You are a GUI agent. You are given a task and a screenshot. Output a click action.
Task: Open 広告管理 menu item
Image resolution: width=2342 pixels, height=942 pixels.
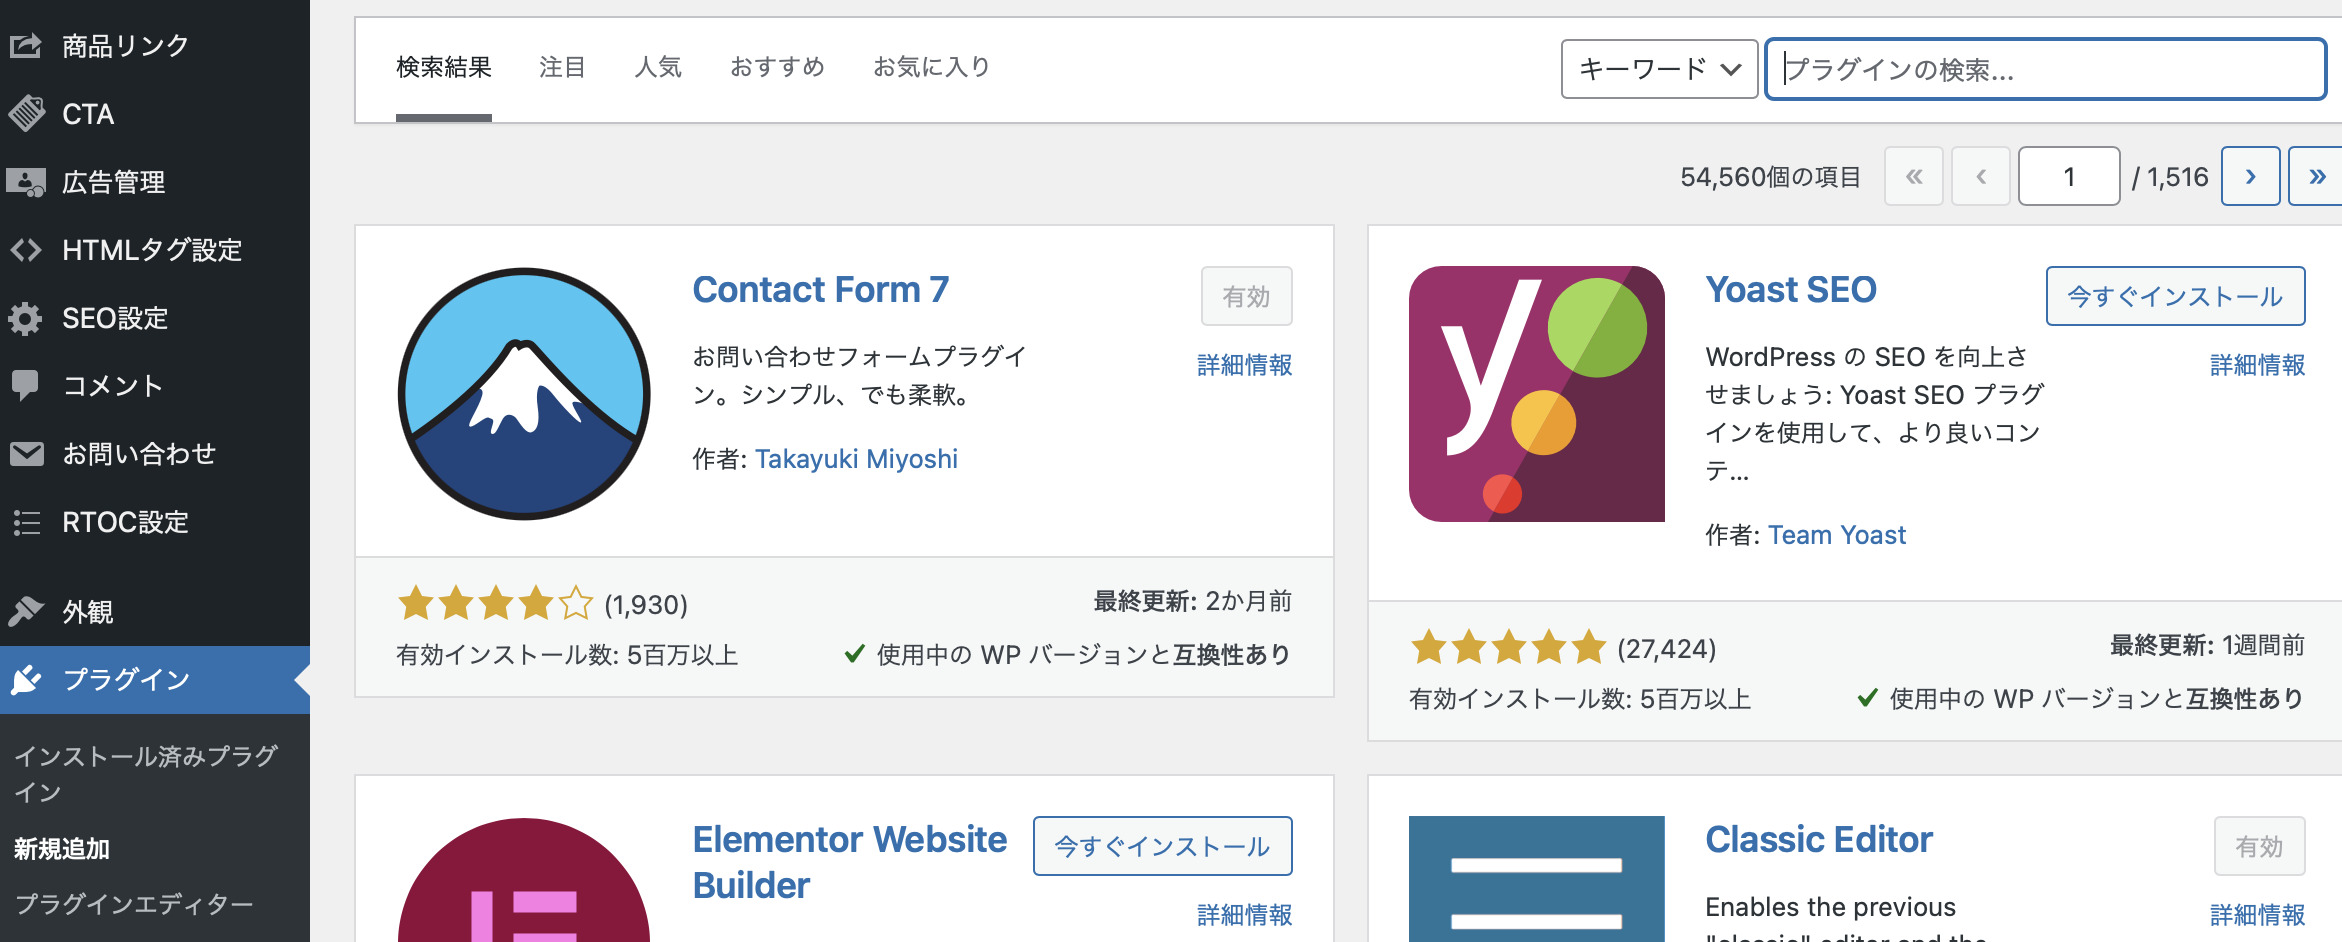pos(155,181)
